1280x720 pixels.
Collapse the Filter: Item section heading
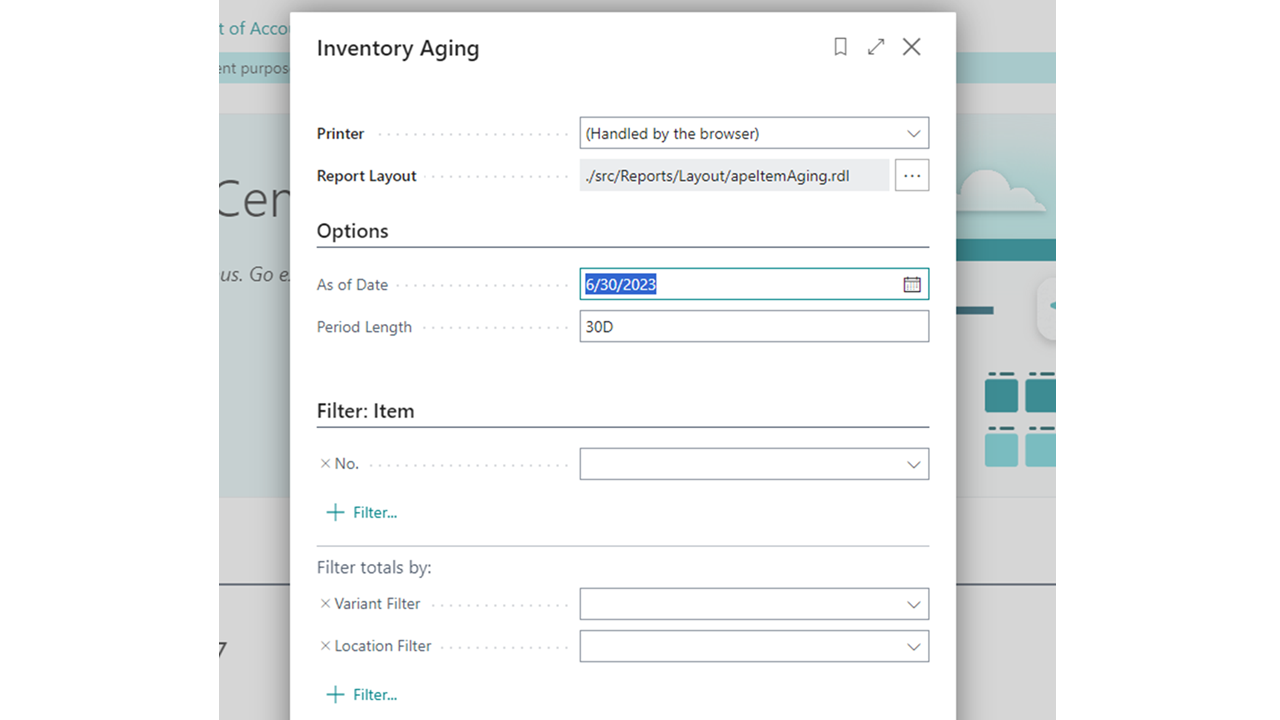click(x=365, y=411)
